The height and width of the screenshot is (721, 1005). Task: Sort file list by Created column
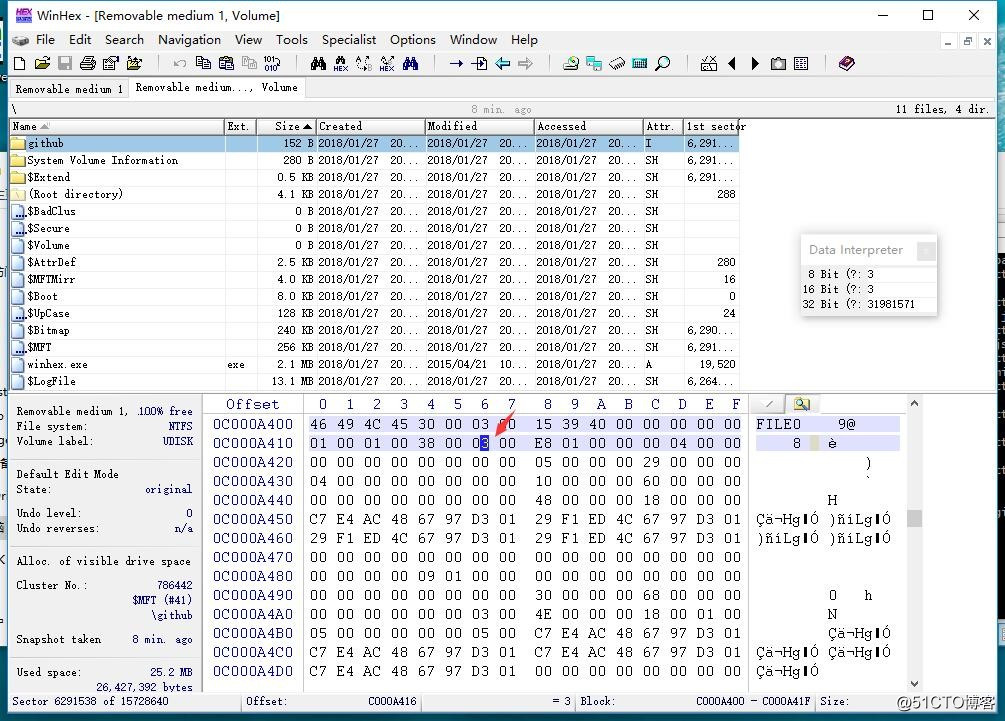click(370, 126)
